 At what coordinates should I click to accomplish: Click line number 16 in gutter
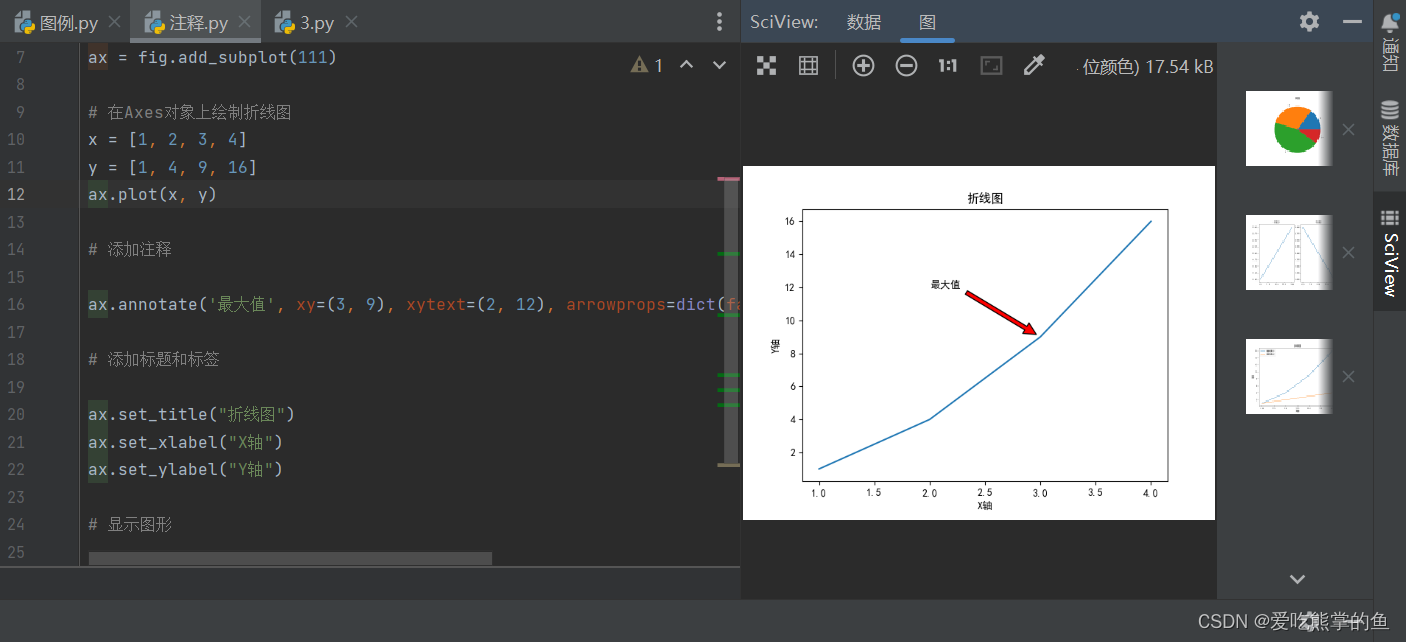coord(17,304)
